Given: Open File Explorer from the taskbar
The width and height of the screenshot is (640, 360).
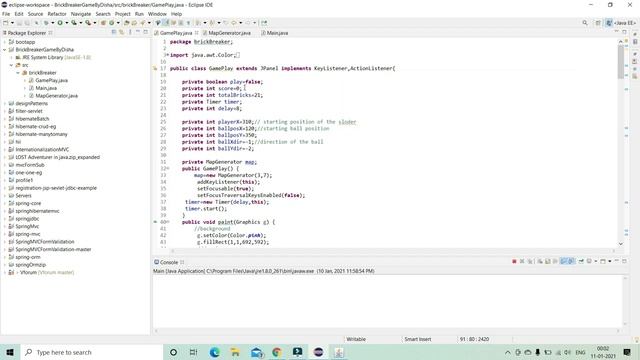Looking at the screenshot, I should (x=235, y=352).
